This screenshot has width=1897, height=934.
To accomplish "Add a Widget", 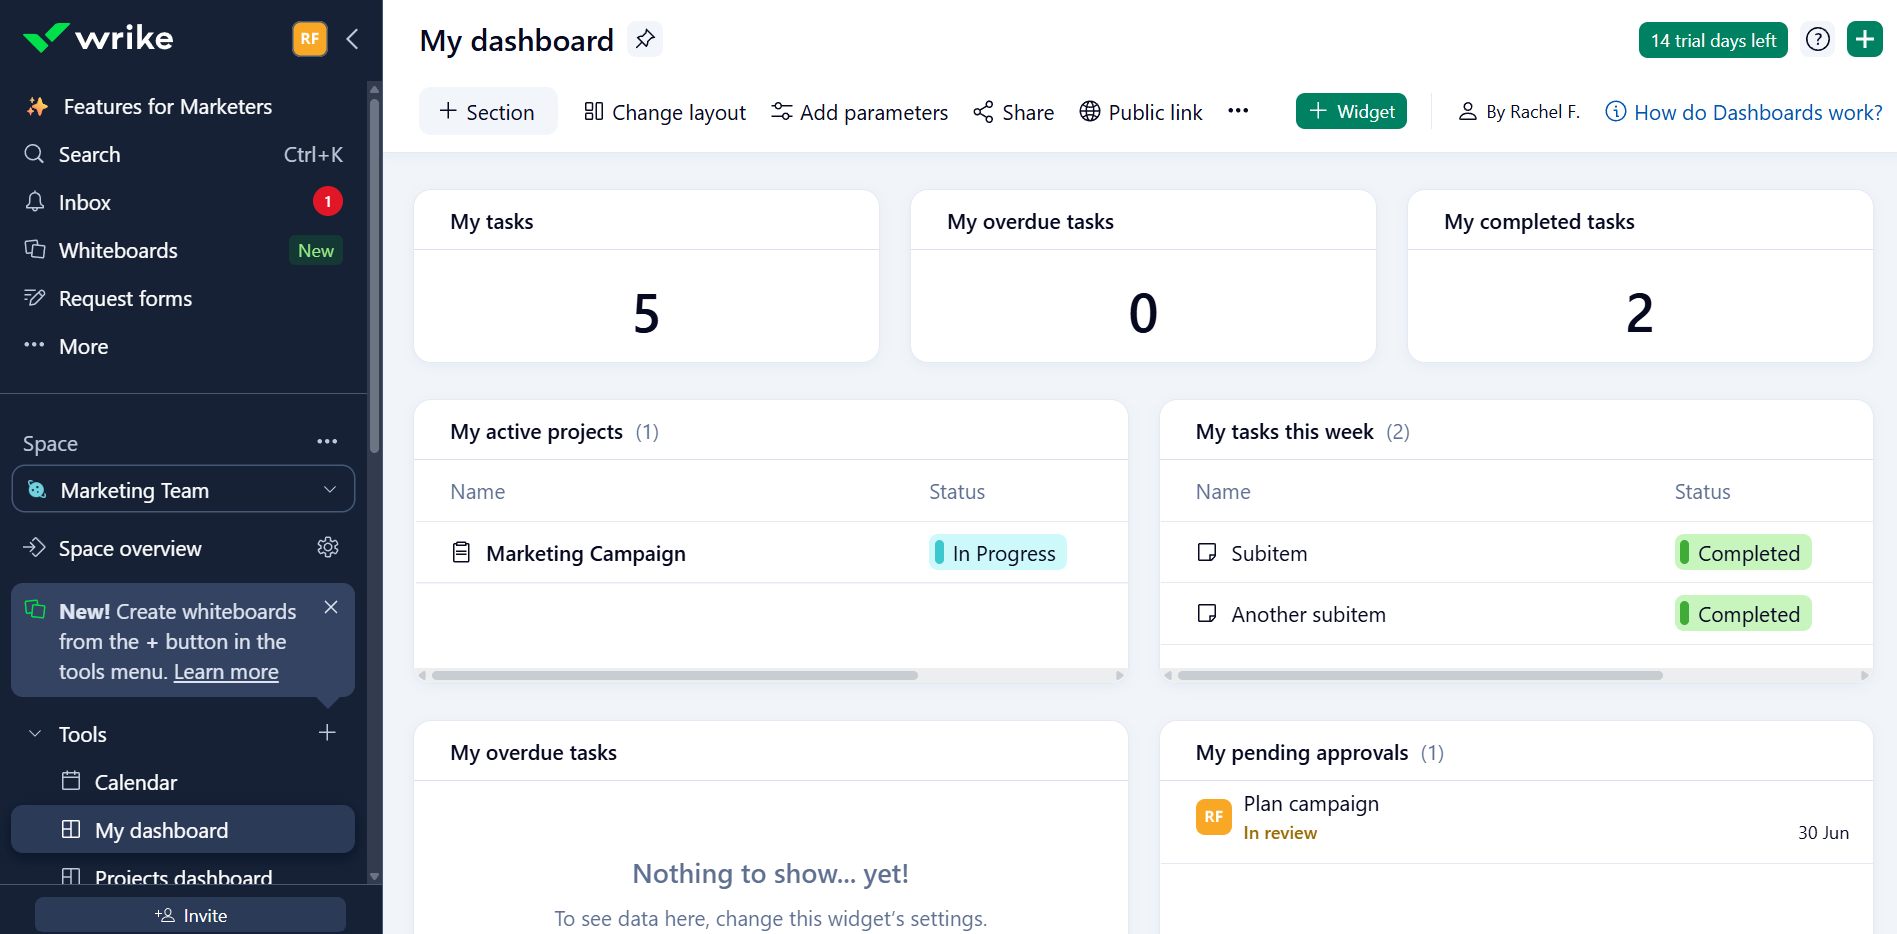I will pyautogui.click(x=1351, y=111).
